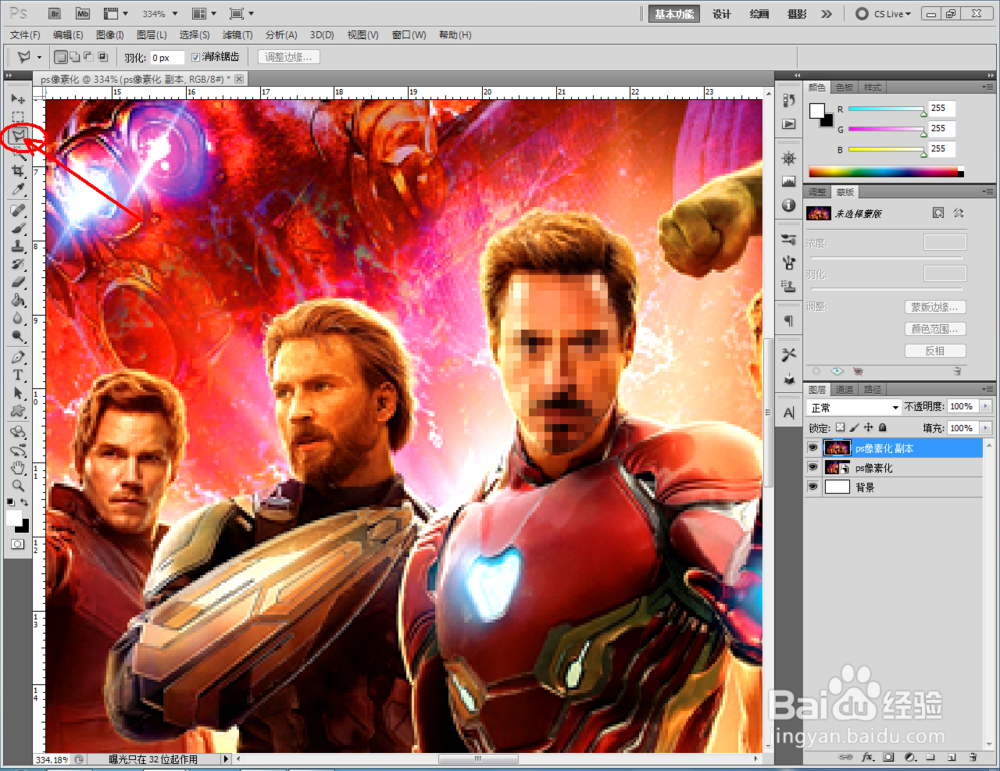Switch to 基本功能 workspace
1000x771 pixels.
tap(673, 14)
